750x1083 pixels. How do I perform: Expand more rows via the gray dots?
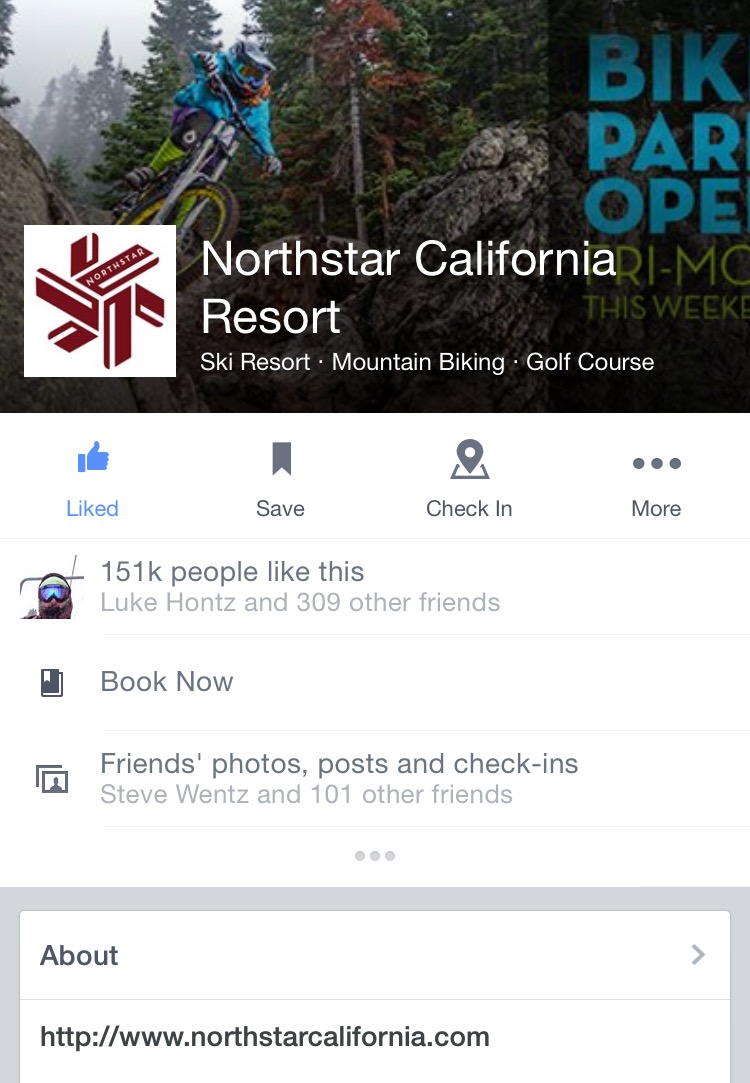point(375,856)
